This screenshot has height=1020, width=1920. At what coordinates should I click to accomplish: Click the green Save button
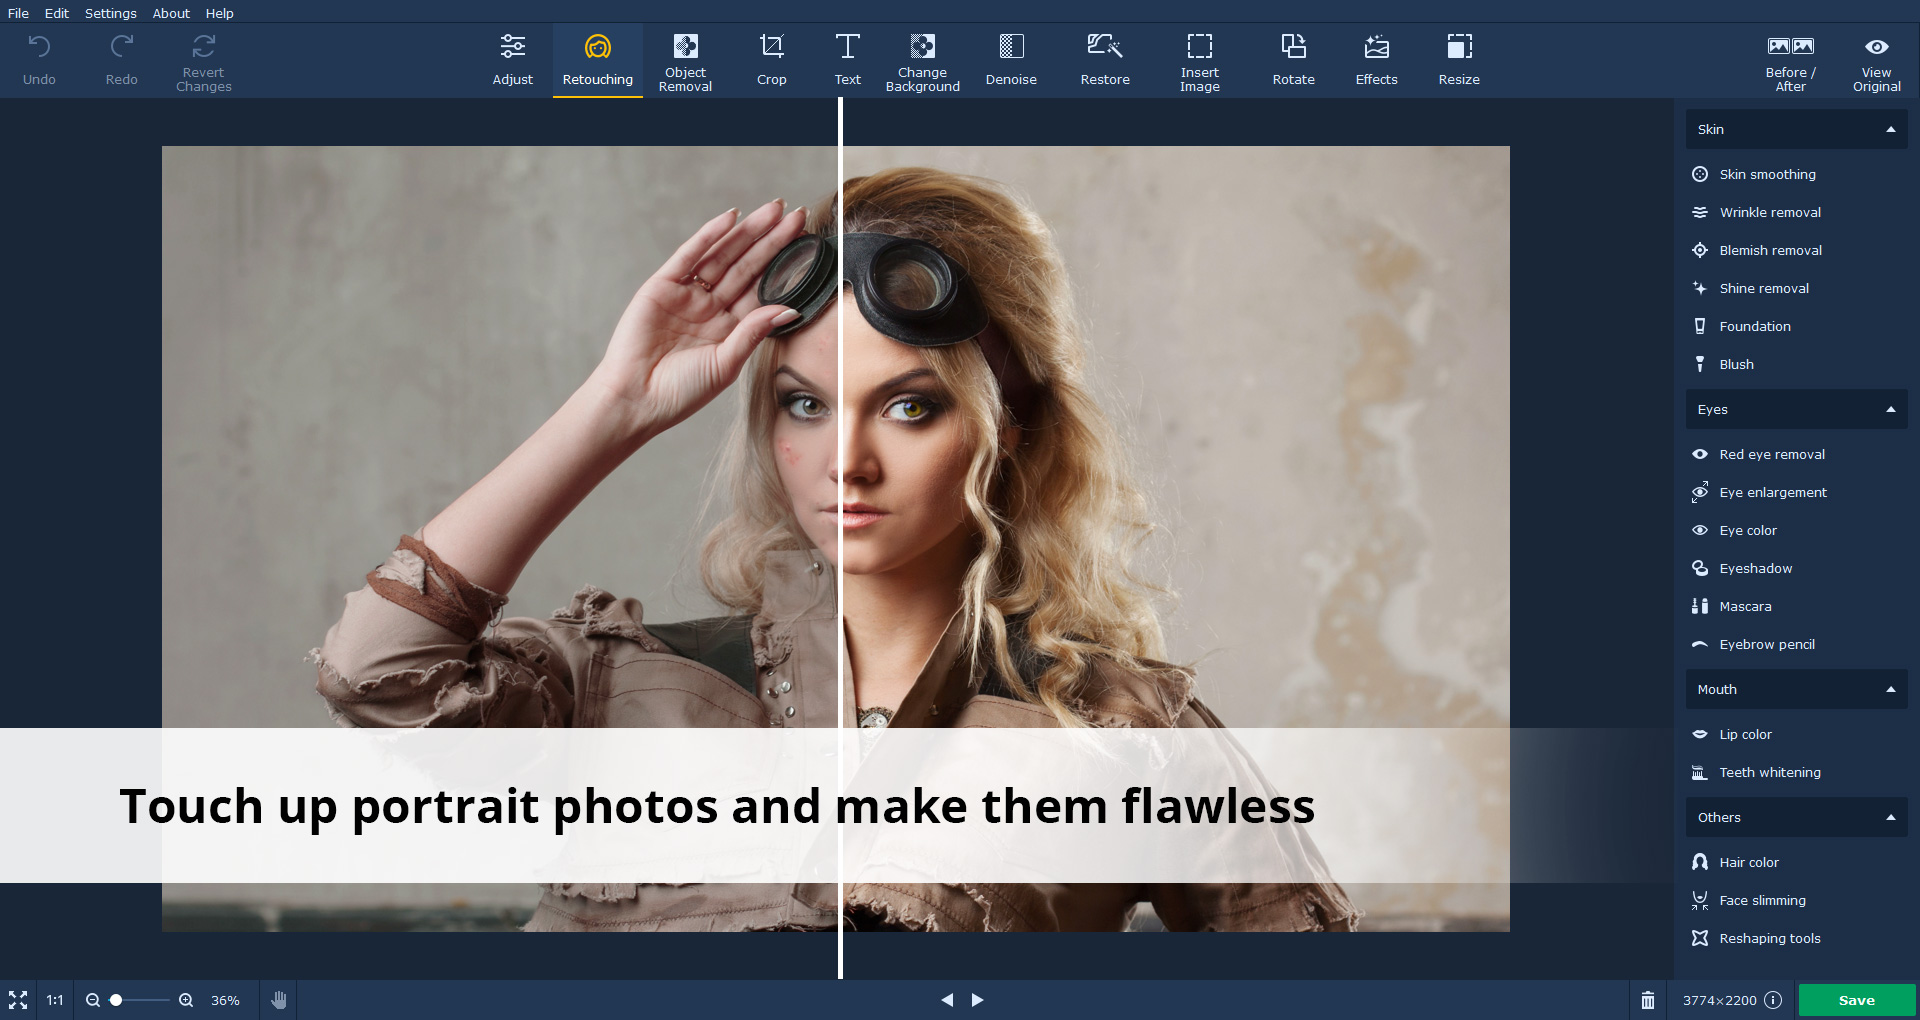pos(1856,1000)
